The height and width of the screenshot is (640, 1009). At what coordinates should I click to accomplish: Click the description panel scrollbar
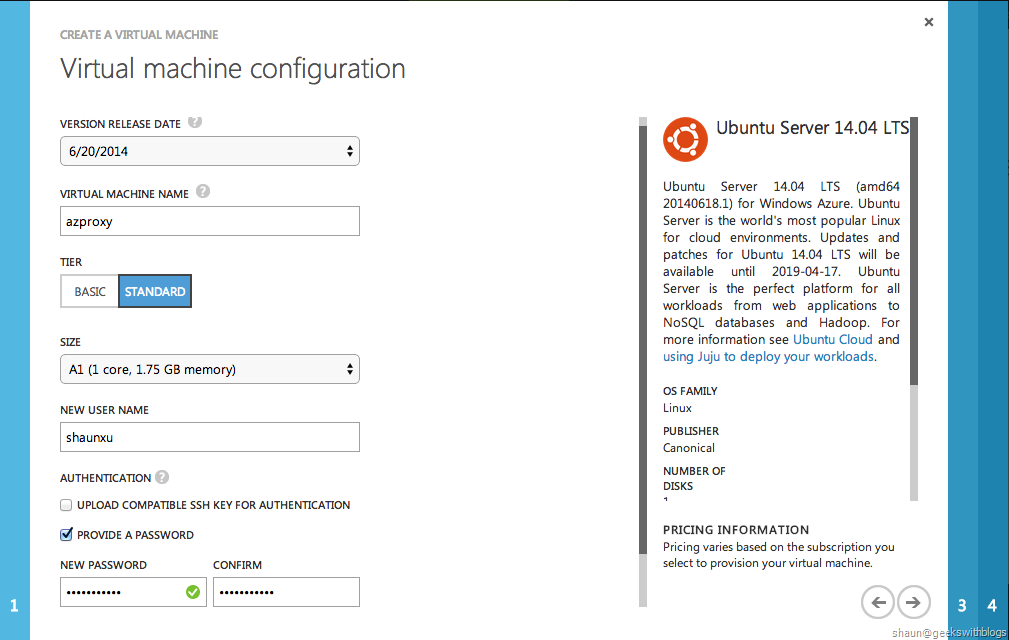click(913, 250)
